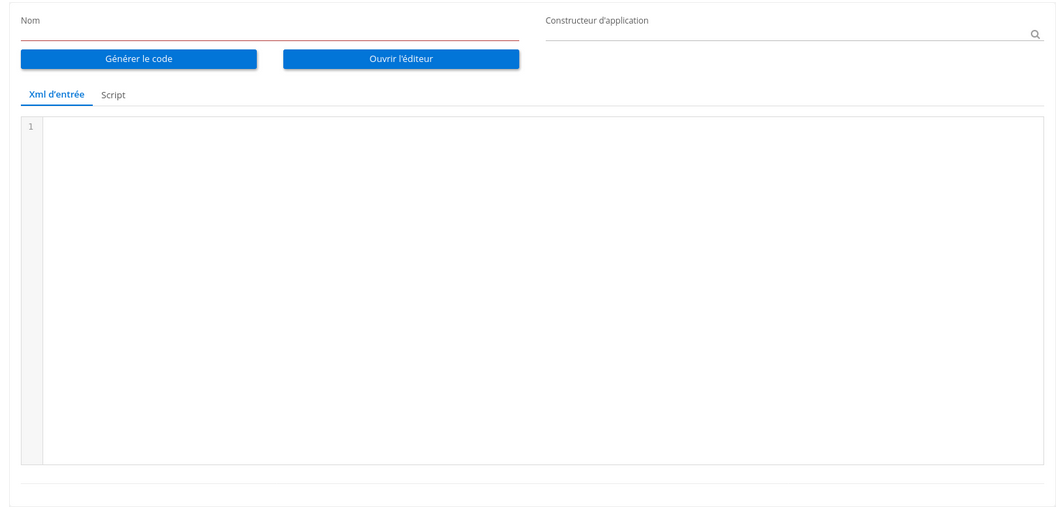The height and width of the screenshot is (516, 1062).
Task: Click the empty center of the code editor
Action: pyautogui.click(x=543, y=290)
